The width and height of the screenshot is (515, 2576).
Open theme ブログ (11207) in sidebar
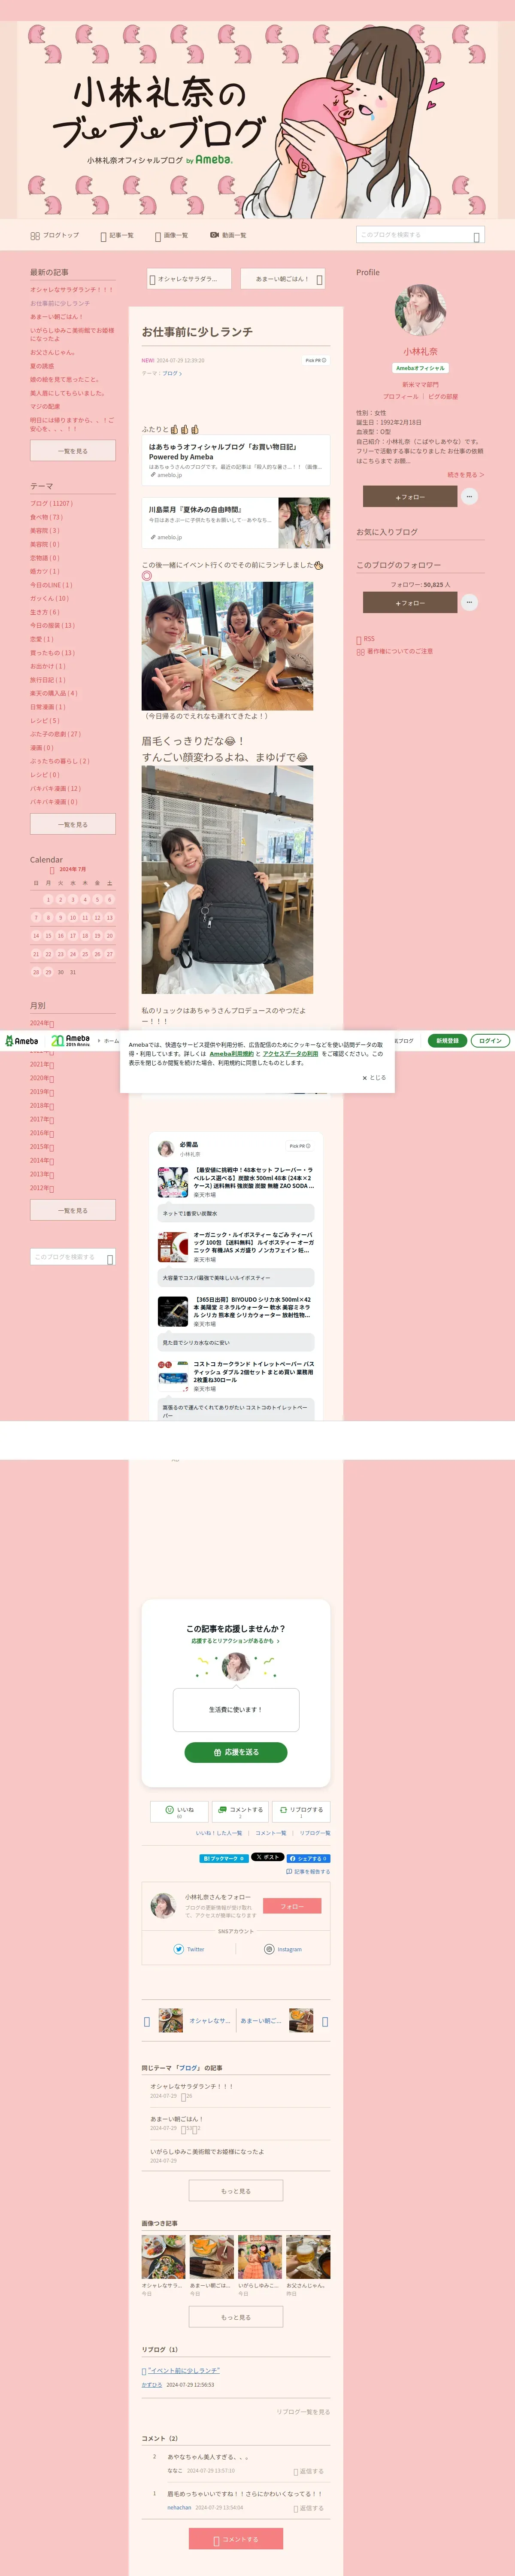click(51, 504)
